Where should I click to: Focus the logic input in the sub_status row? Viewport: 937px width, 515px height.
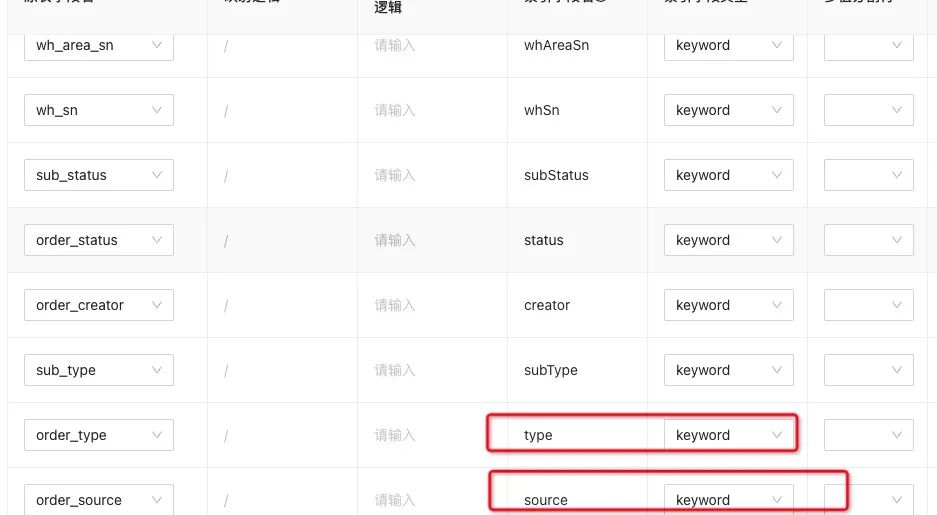point(430,175)
